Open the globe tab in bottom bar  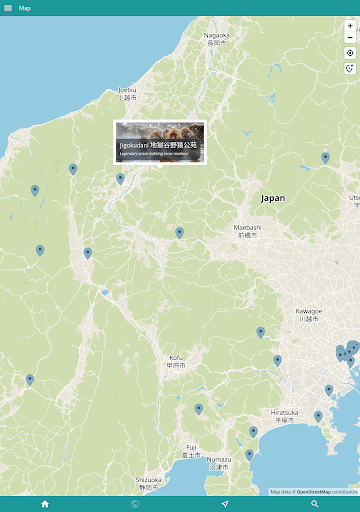coord(135,504)
